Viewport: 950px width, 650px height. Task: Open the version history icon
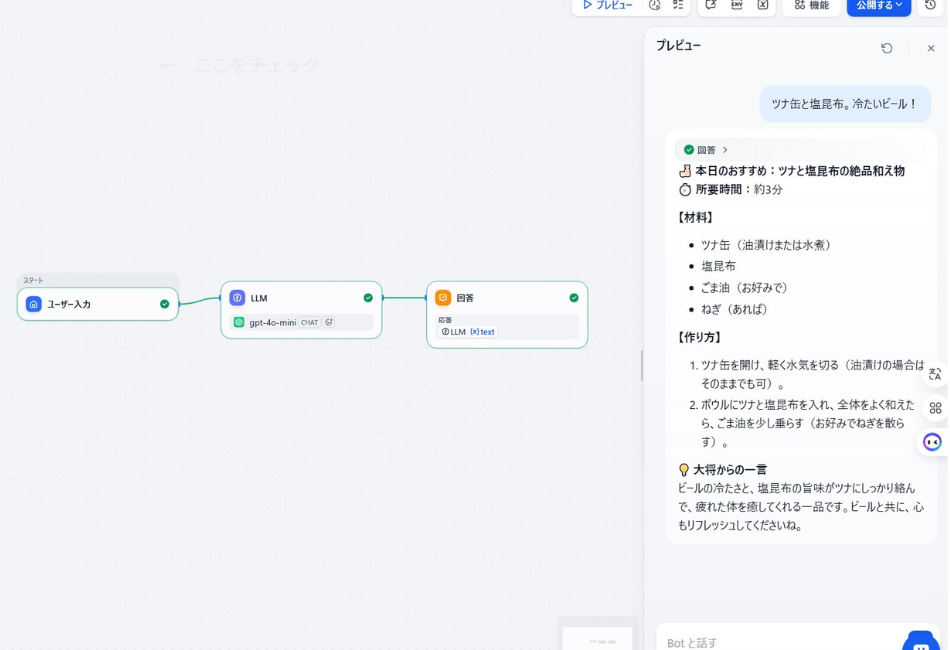(934, 7)
